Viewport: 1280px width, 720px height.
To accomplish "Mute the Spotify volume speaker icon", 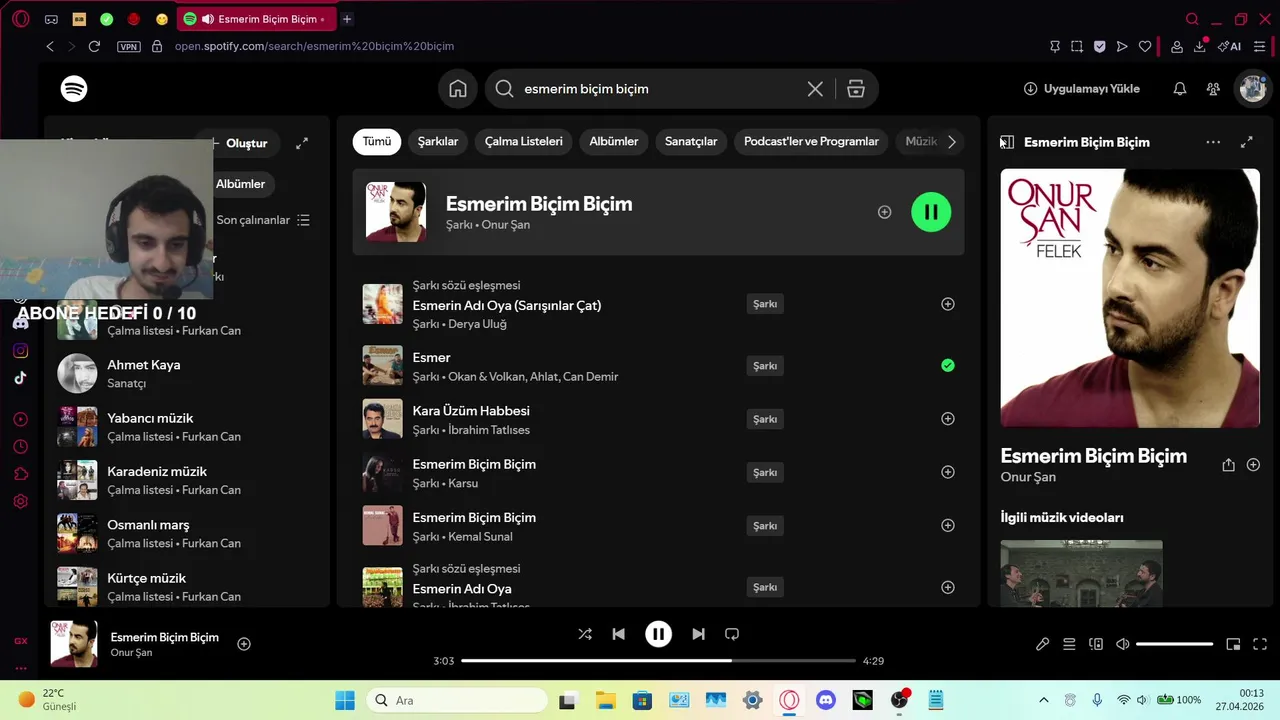I will pyautogui.click(x=1122, y=644).
